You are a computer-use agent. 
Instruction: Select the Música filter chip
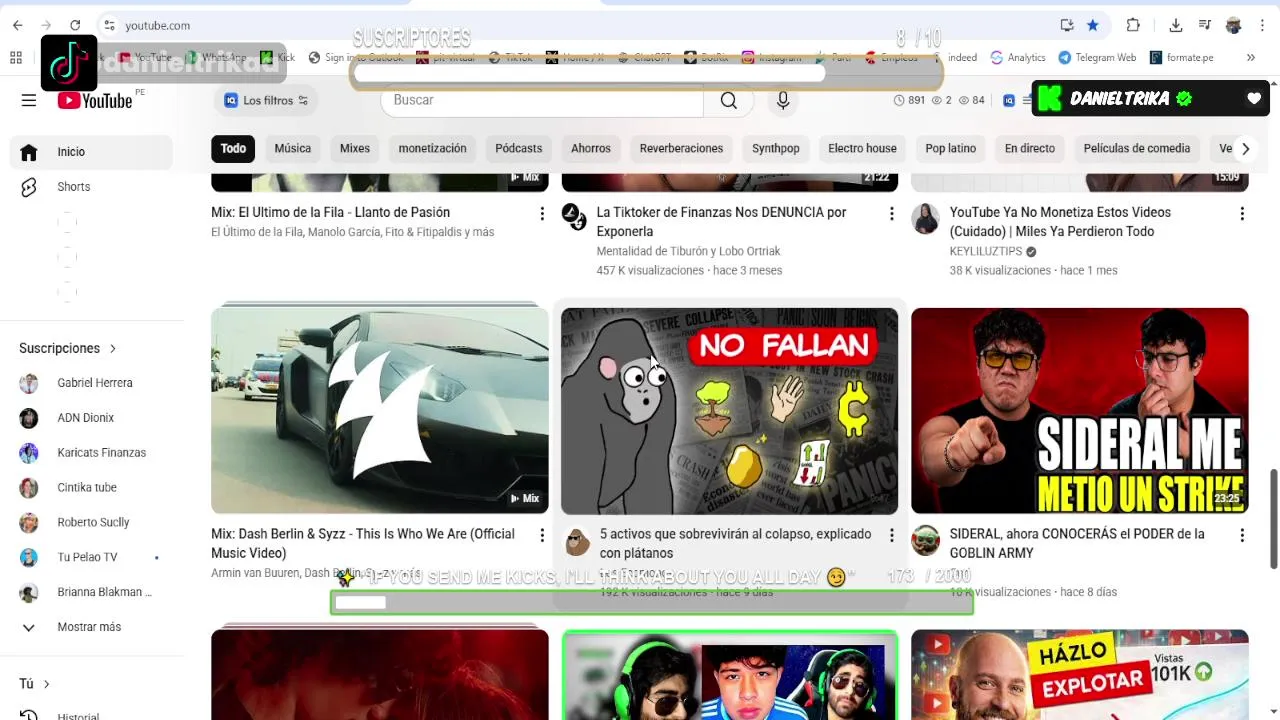293,148
